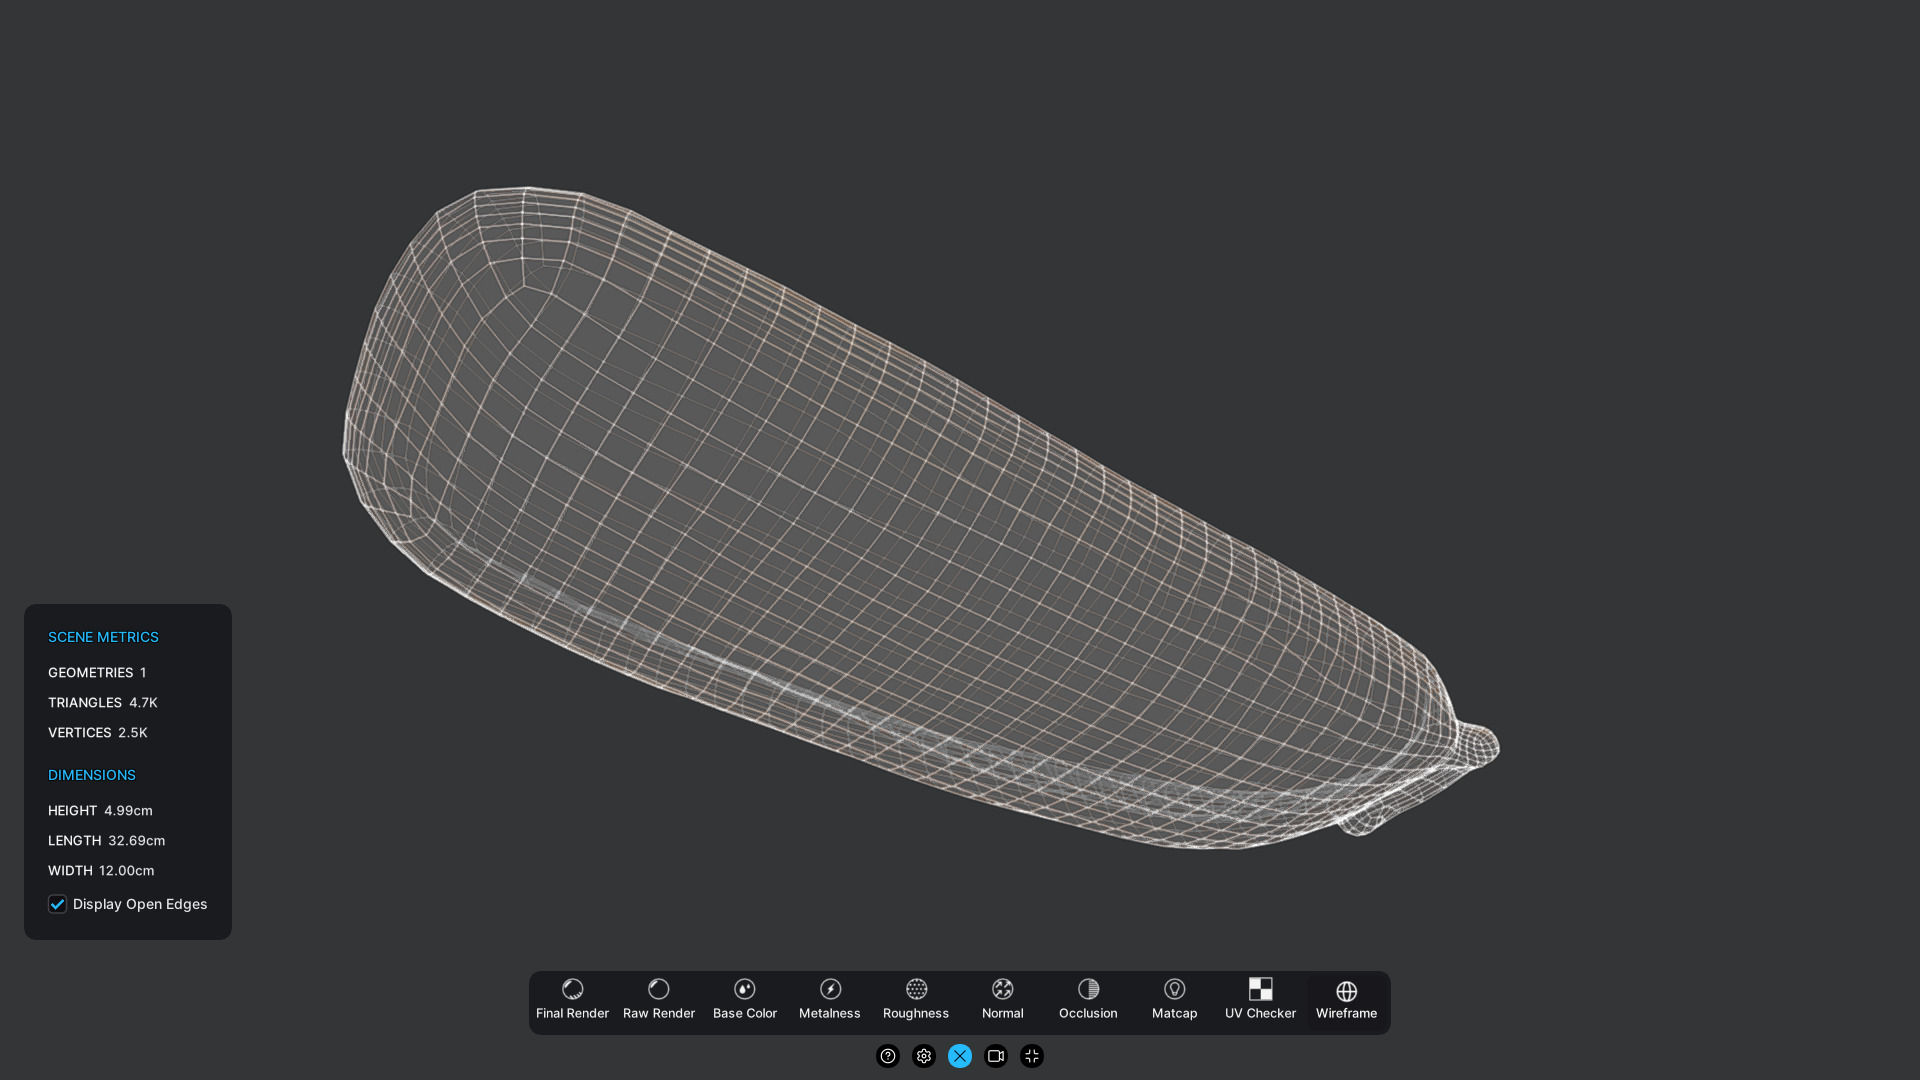
Task: Select the Wireframe view mode
Action: (x=1346, y=1001)
